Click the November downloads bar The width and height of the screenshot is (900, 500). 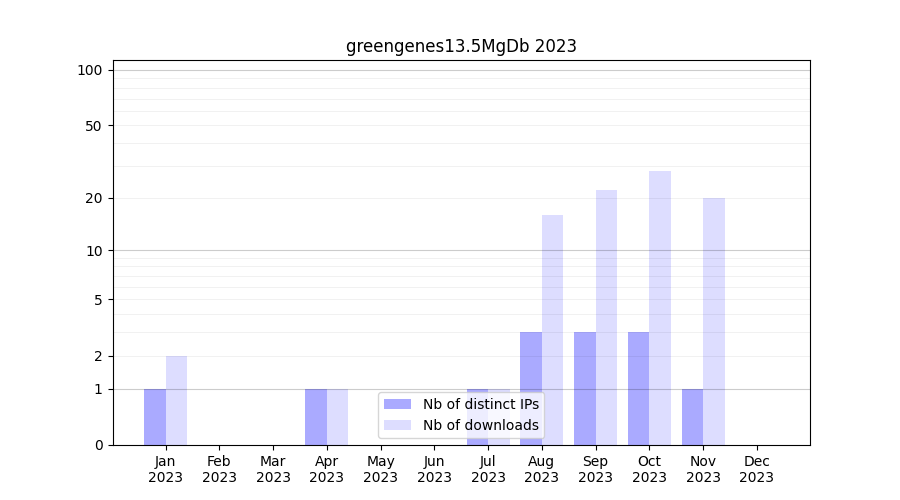[714, 321]
